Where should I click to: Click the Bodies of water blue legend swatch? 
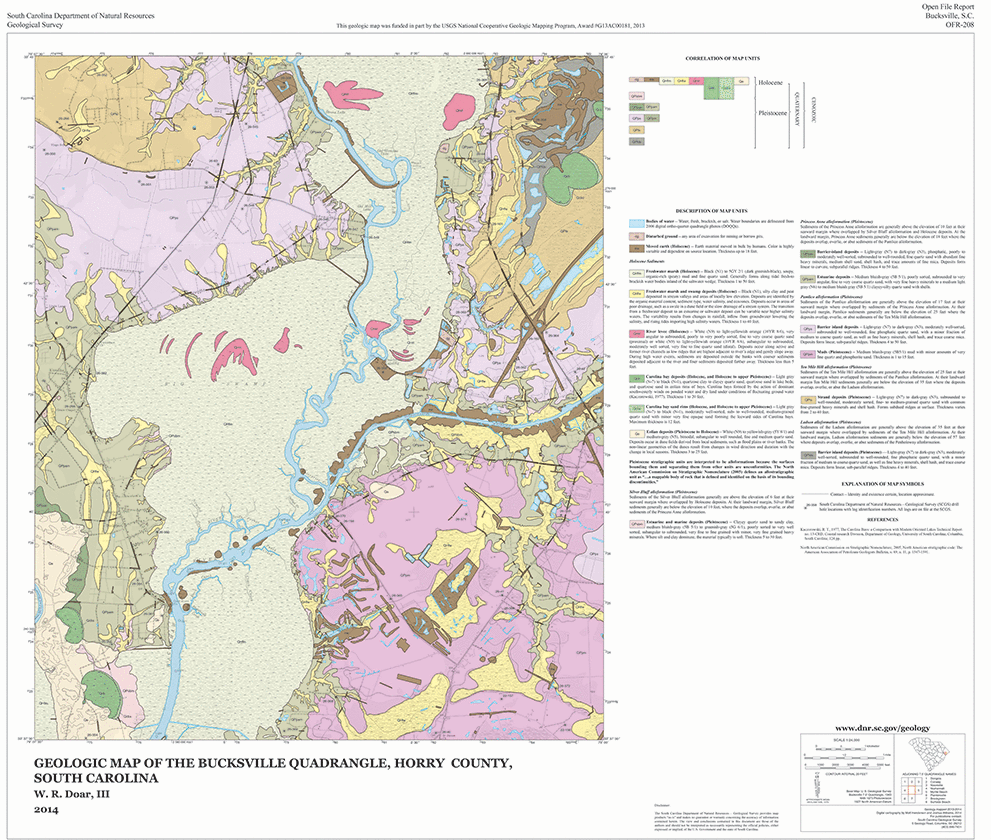pyautogui.click(x=634, y=222)
